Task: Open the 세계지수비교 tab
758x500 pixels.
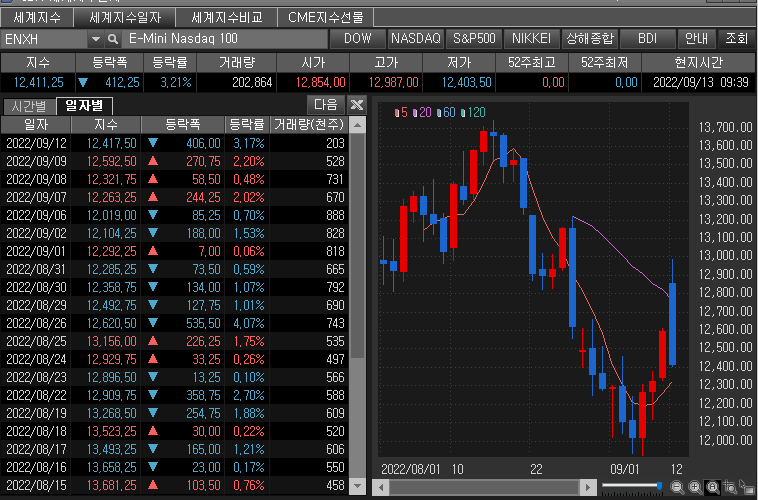Action: click(x=227, y=17)
